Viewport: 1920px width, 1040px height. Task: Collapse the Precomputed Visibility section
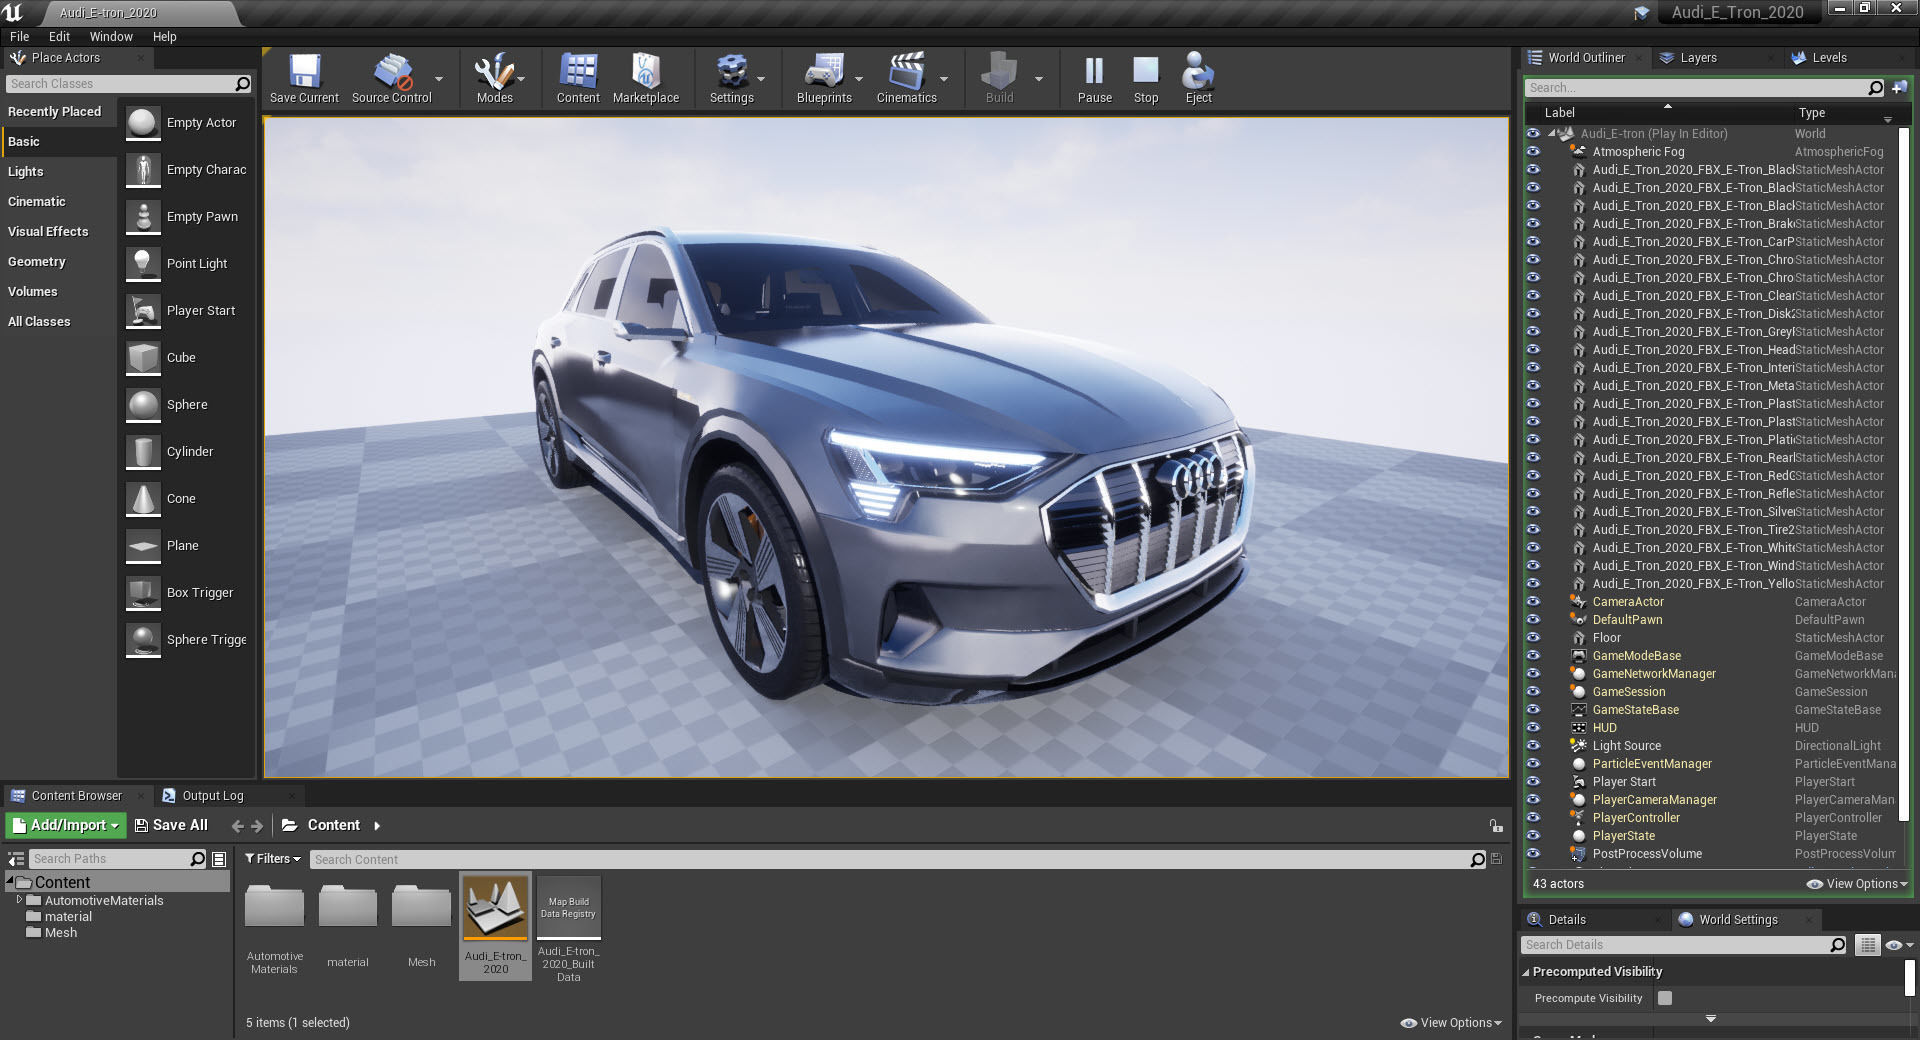[1526, 972]
